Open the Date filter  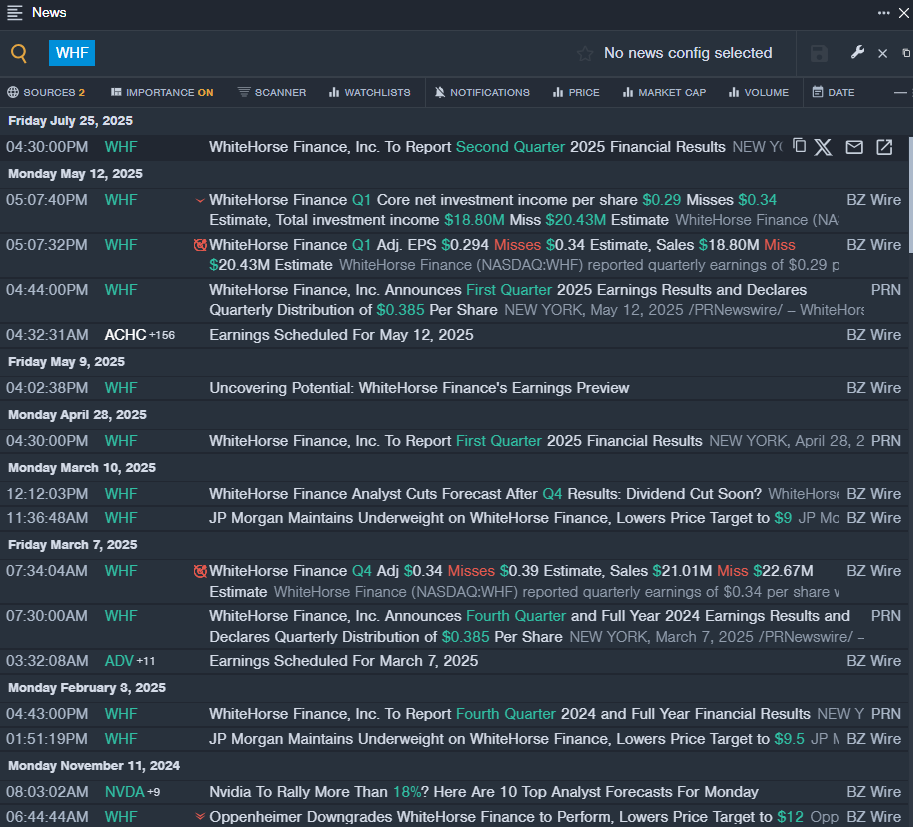coord(833,92)
